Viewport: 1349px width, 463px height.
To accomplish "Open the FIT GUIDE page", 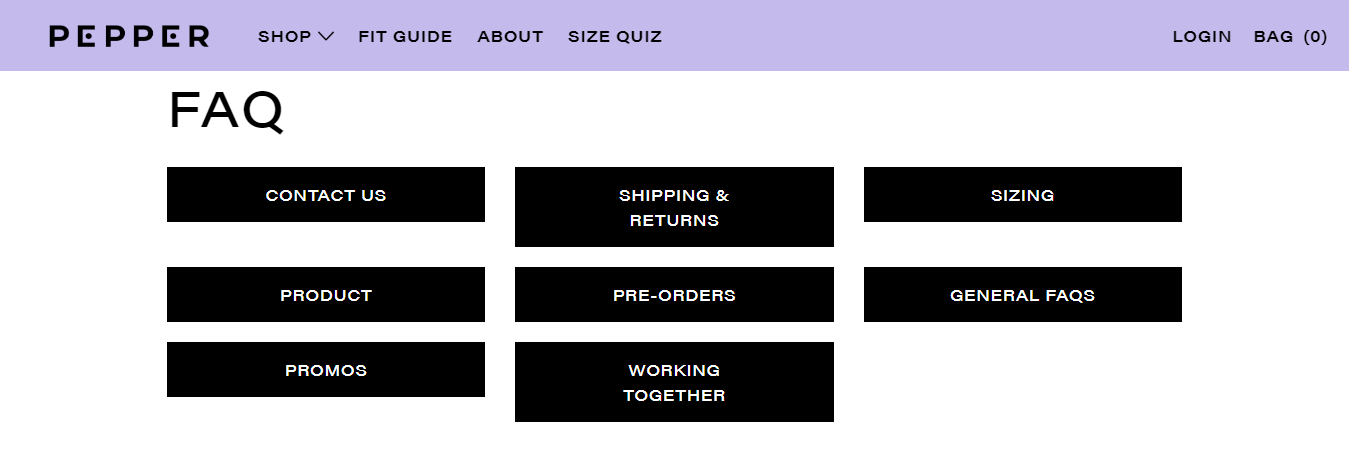I will [405, 37].
